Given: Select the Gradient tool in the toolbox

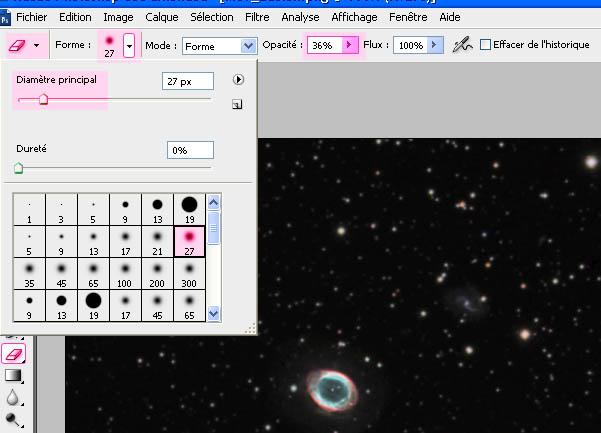Looking at the screenshot, I should (x=13, y=376).
